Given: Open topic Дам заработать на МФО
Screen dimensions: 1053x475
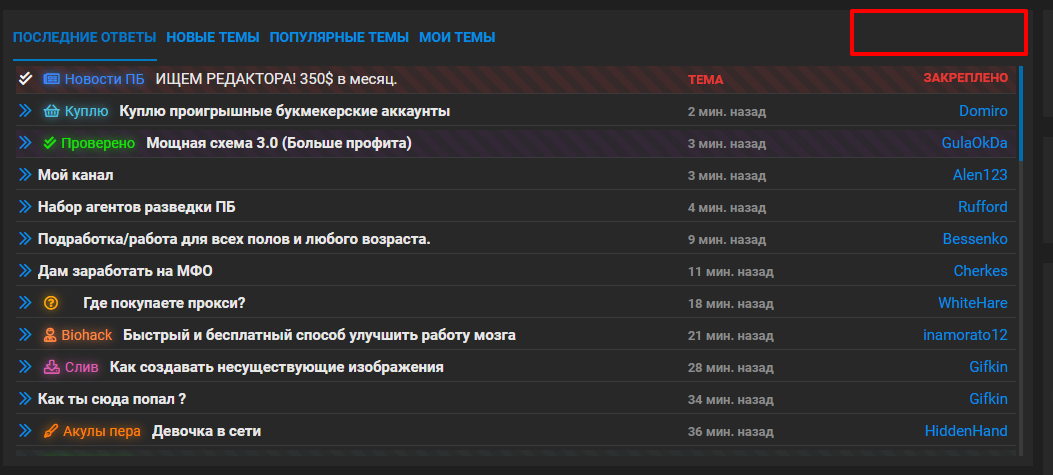Looking at the screenshot, I should (126, 271).
